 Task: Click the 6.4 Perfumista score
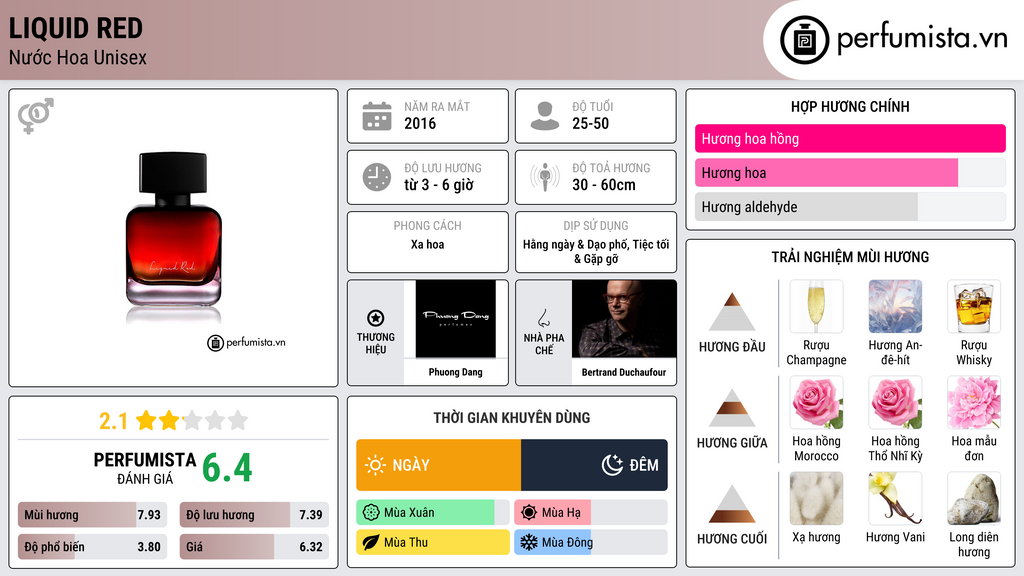coord(227,468)
